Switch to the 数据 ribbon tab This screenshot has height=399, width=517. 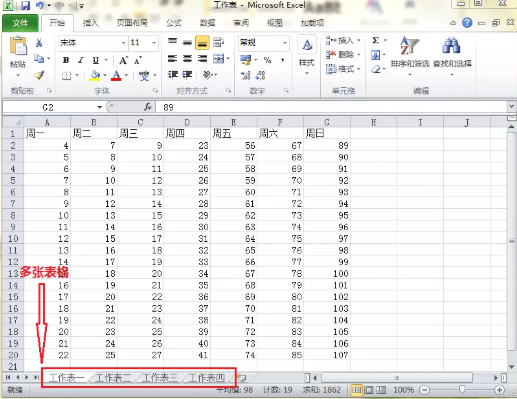[x=207, y=23]
